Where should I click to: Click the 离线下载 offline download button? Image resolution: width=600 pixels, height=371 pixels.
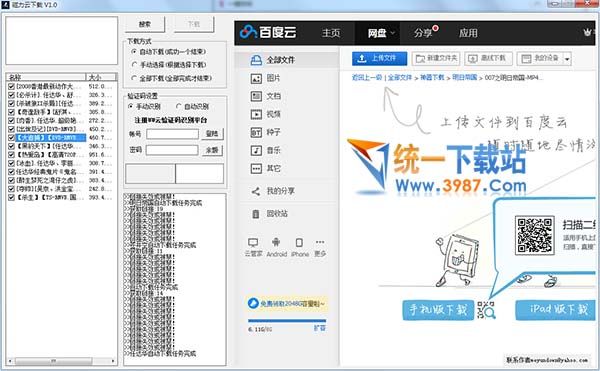pos(488,59)
